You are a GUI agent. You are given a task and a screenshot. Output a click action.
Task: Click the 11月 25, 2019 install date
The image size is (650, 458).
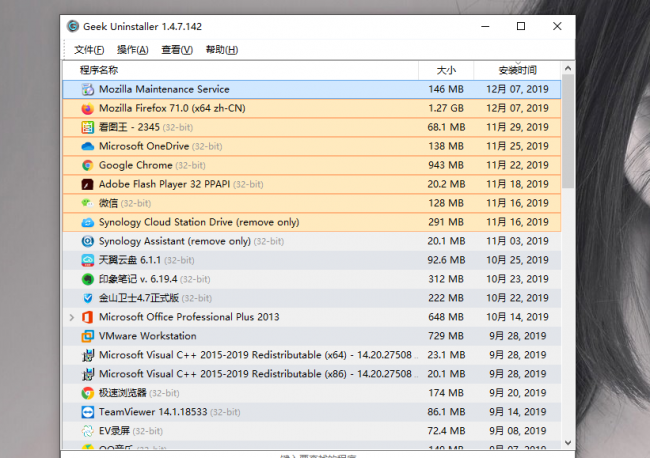point(517,146)
